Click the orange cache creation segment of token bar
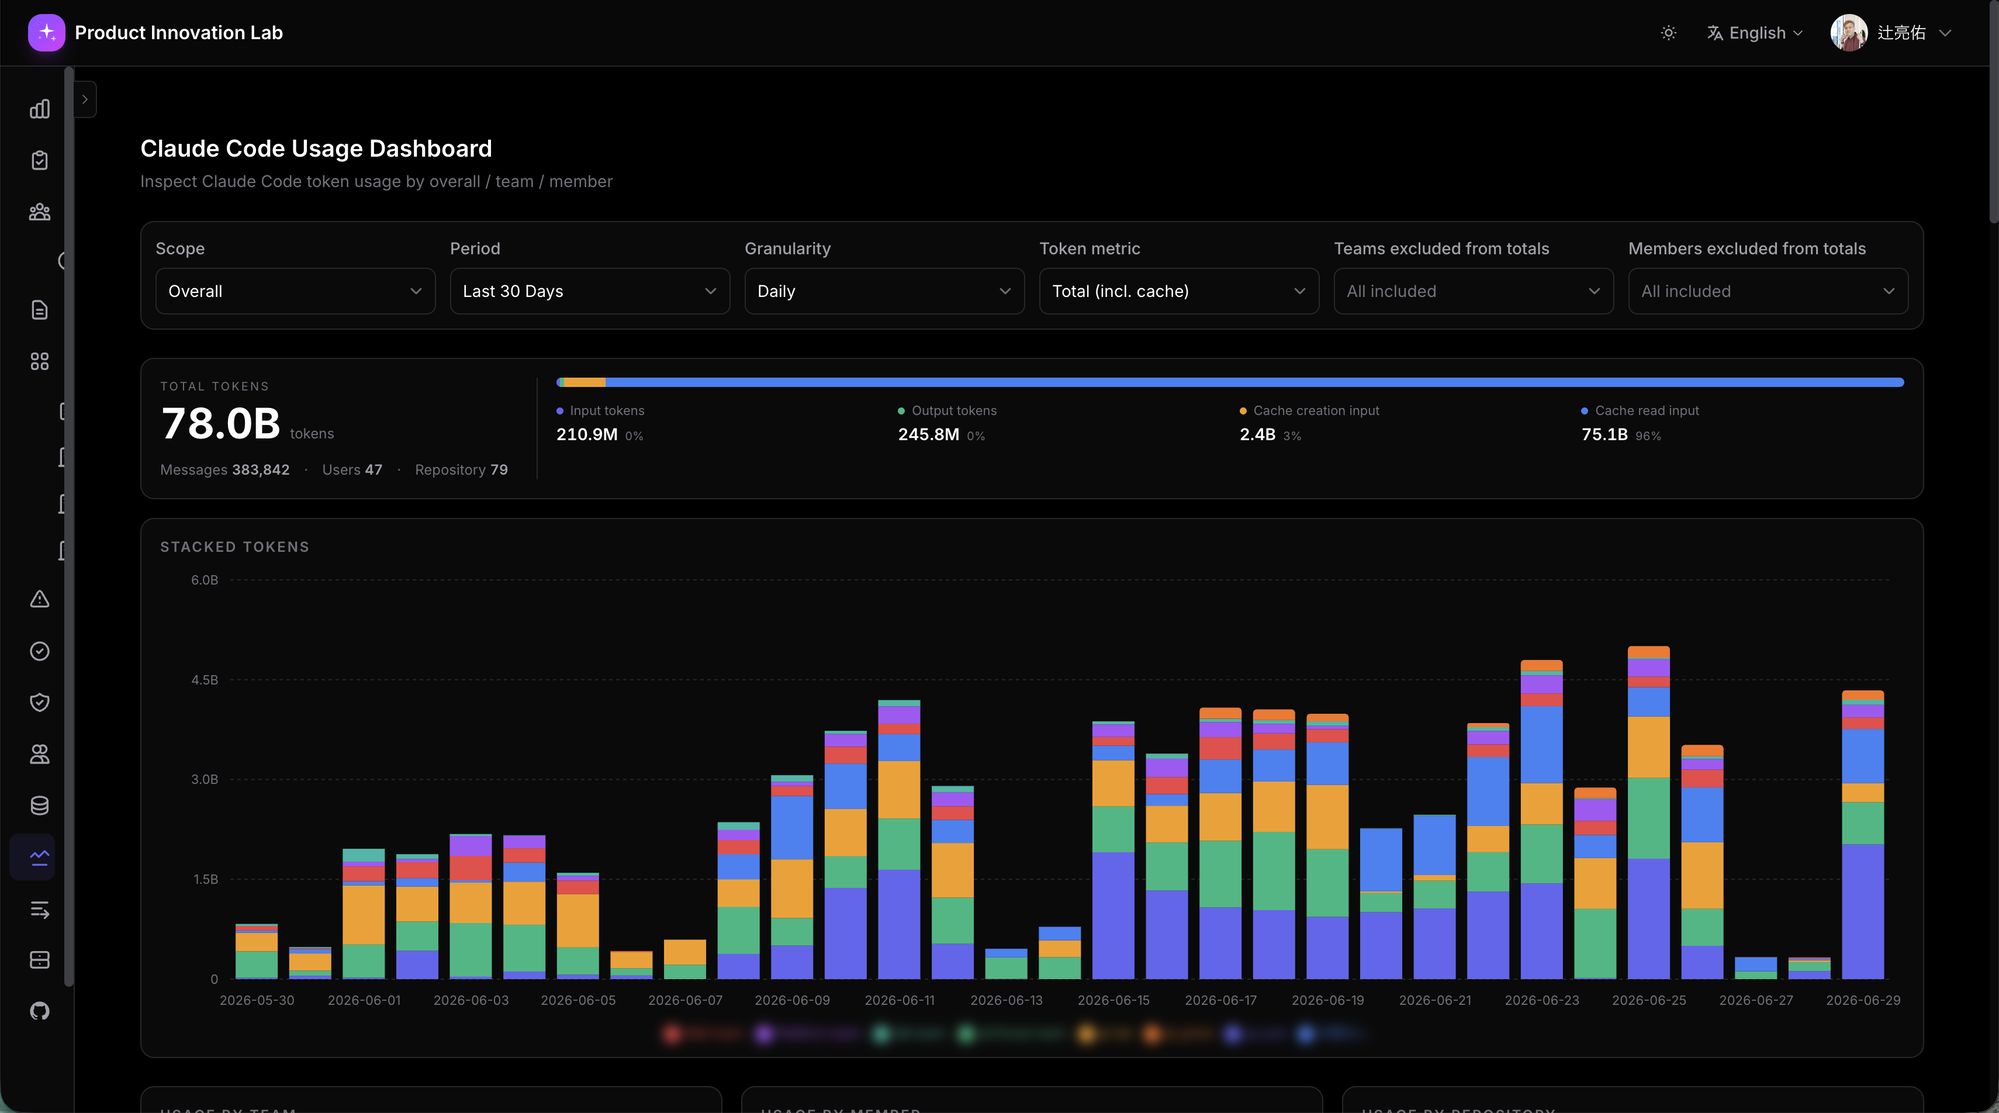Viewport: 1999px width, 1113px height. pyautogui.click(x=583, y=382)
